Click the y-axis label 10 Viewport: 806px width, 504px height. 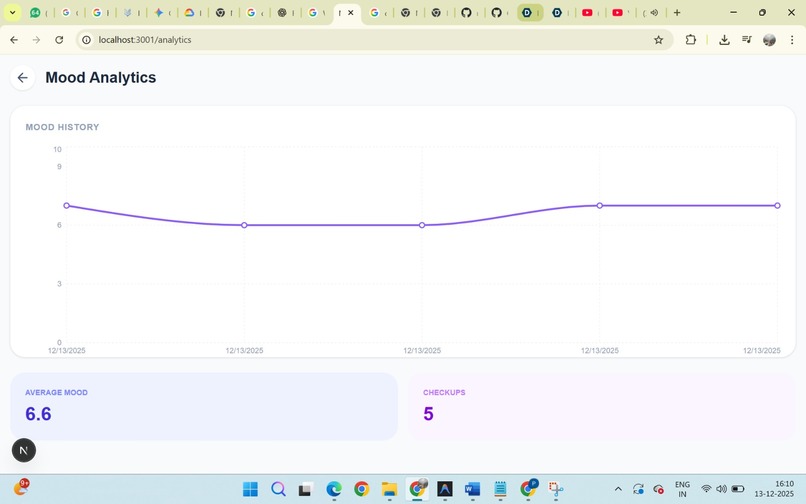coord(57,149)
